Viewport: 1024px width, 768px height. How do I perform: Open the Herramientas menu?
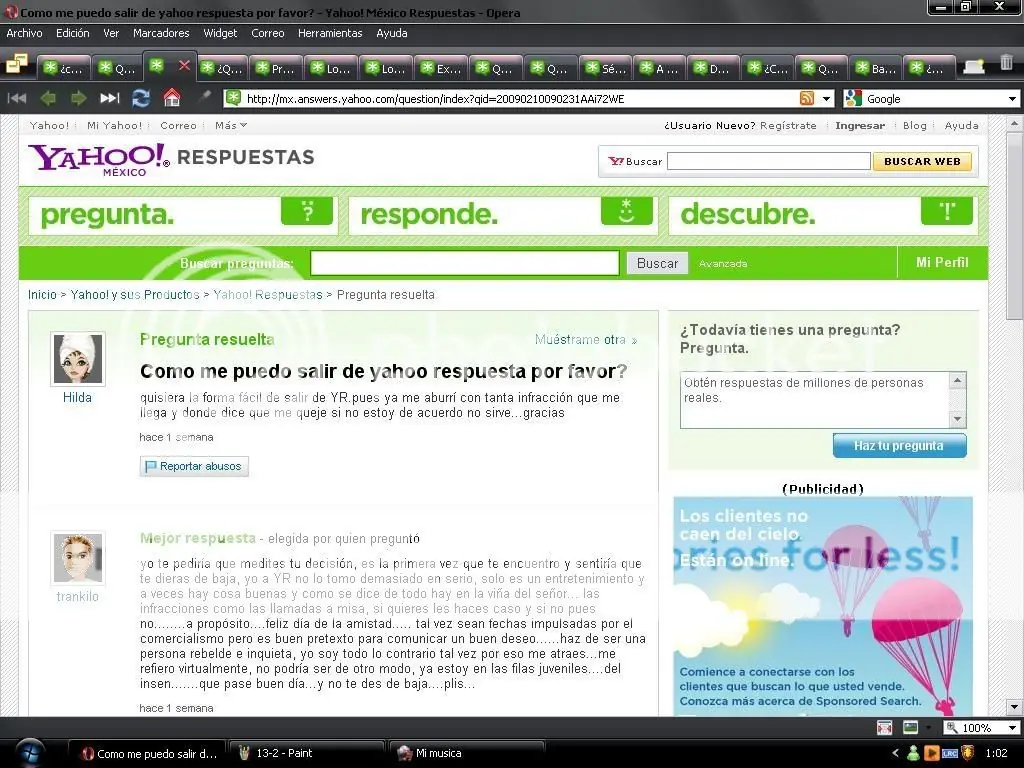click(x=330, y=33)
